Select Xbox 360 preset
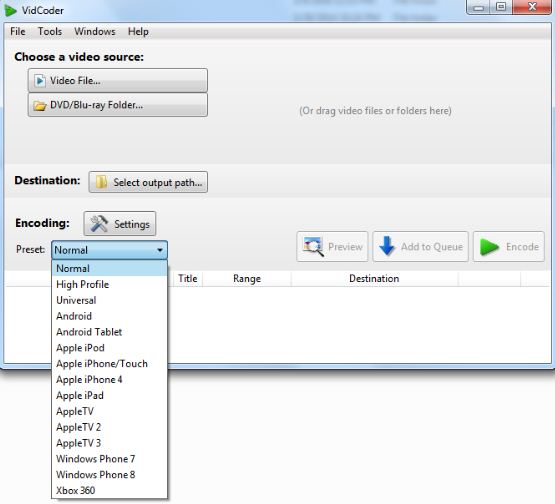 tap(110, 491)
